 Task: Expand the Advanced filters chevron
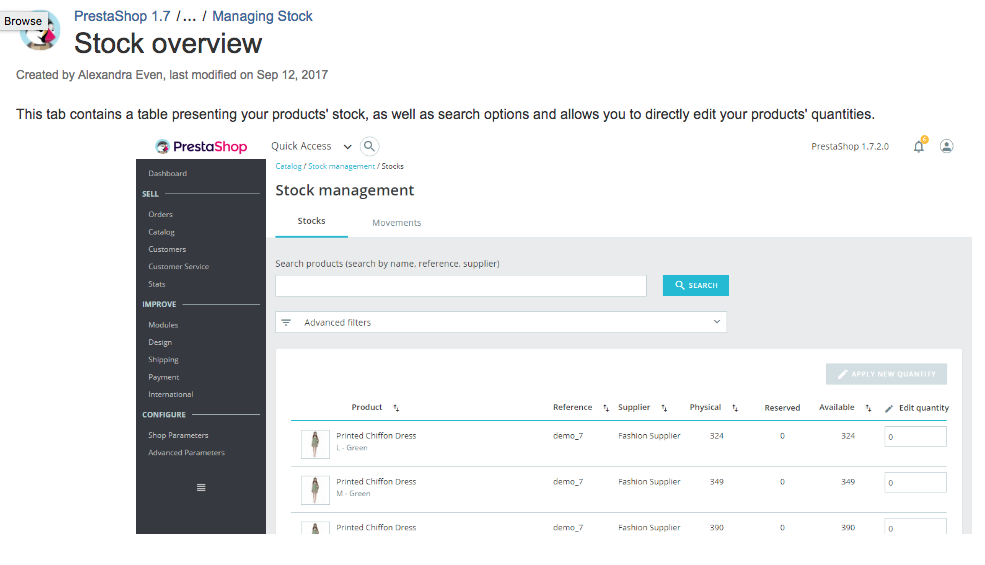tap(717, 322)
